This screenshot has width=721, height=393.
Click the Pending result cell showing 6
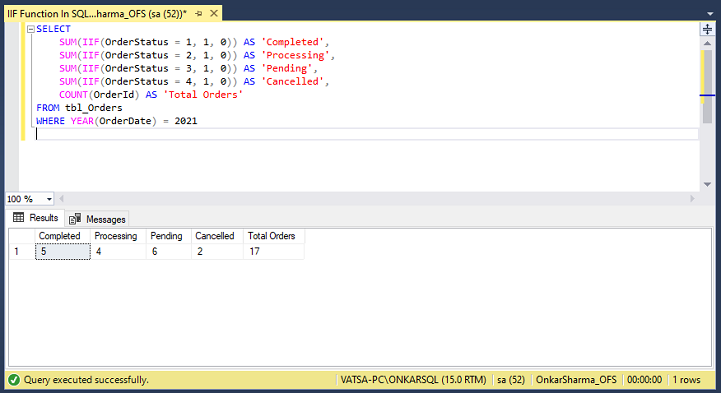tap(168, 251)
